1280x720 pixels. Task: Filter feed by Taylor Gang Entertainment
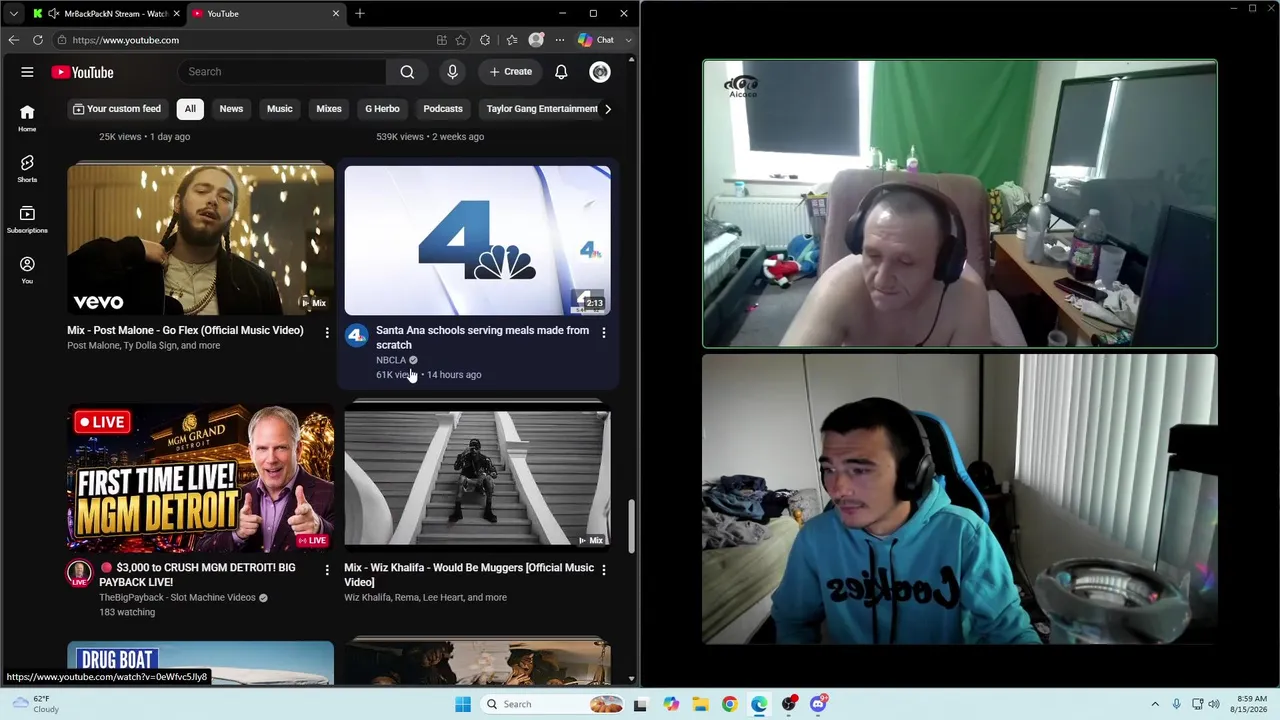coord(540,109)
